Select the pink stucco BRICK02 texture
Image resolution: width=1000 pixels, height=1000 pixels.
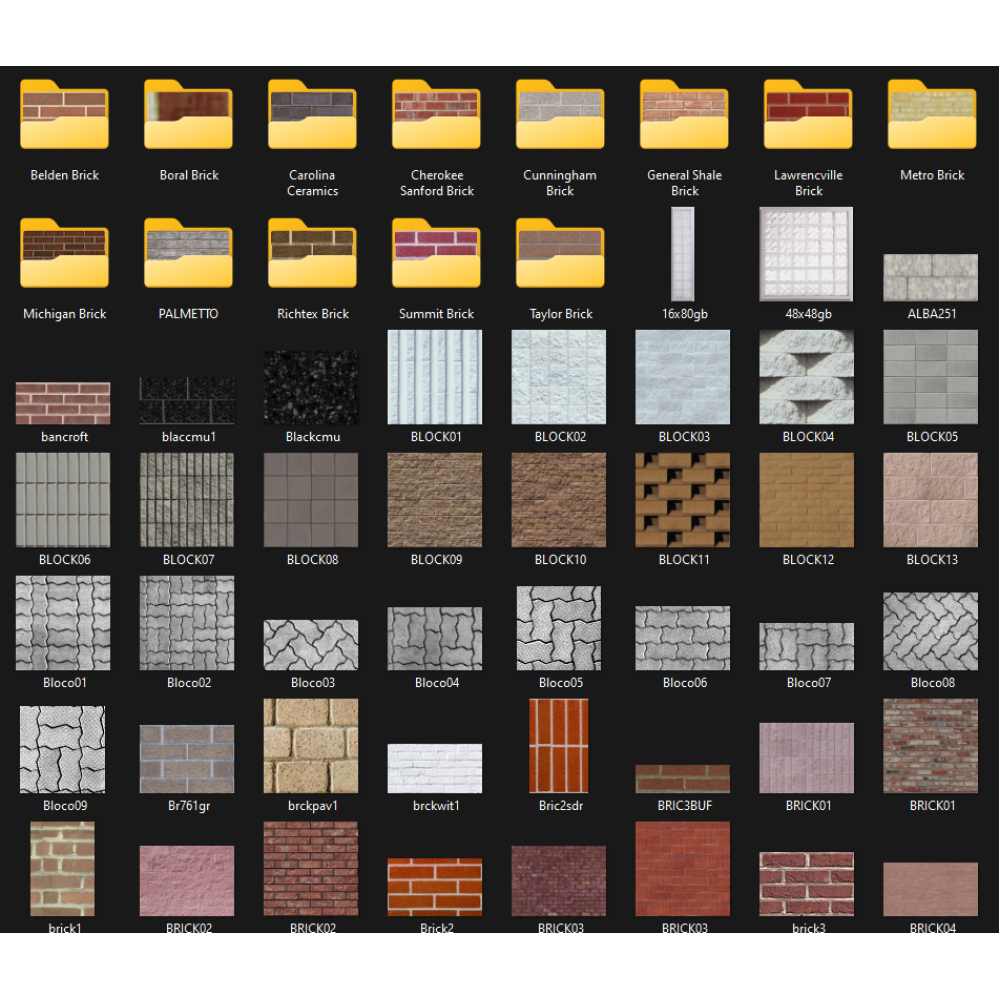(x=187, y=881)
